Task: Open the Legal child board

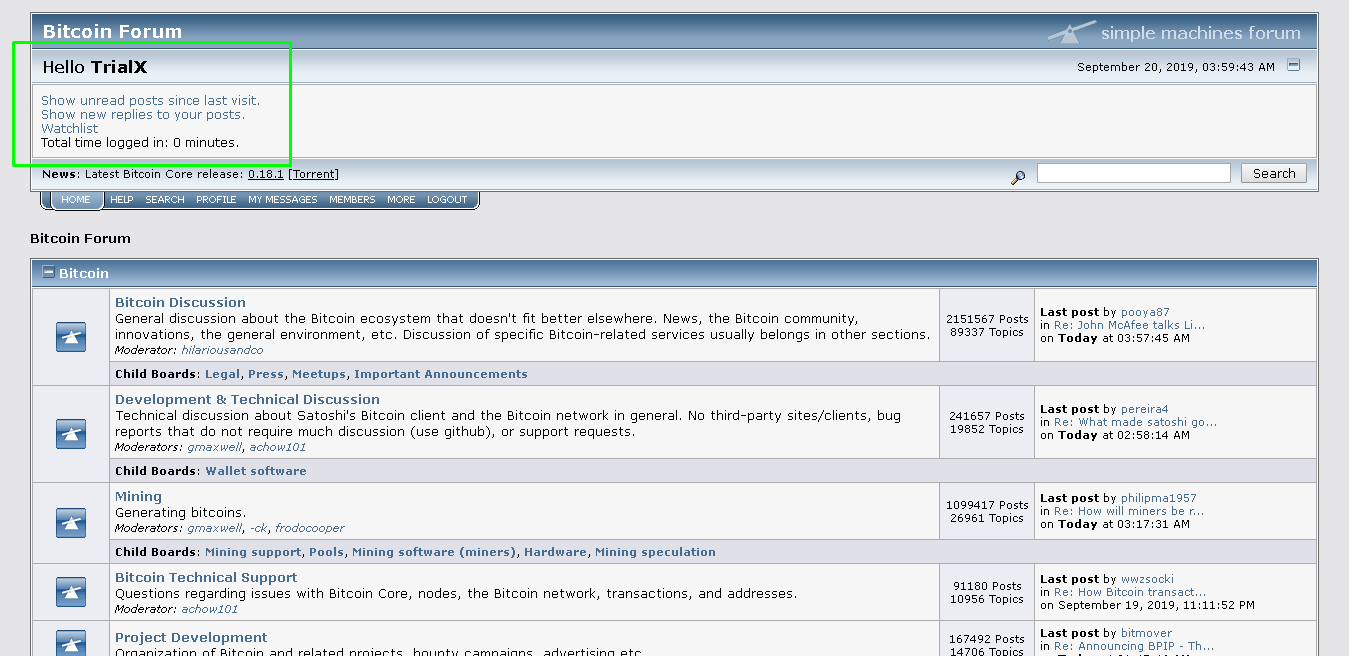Action: point(222,374)
